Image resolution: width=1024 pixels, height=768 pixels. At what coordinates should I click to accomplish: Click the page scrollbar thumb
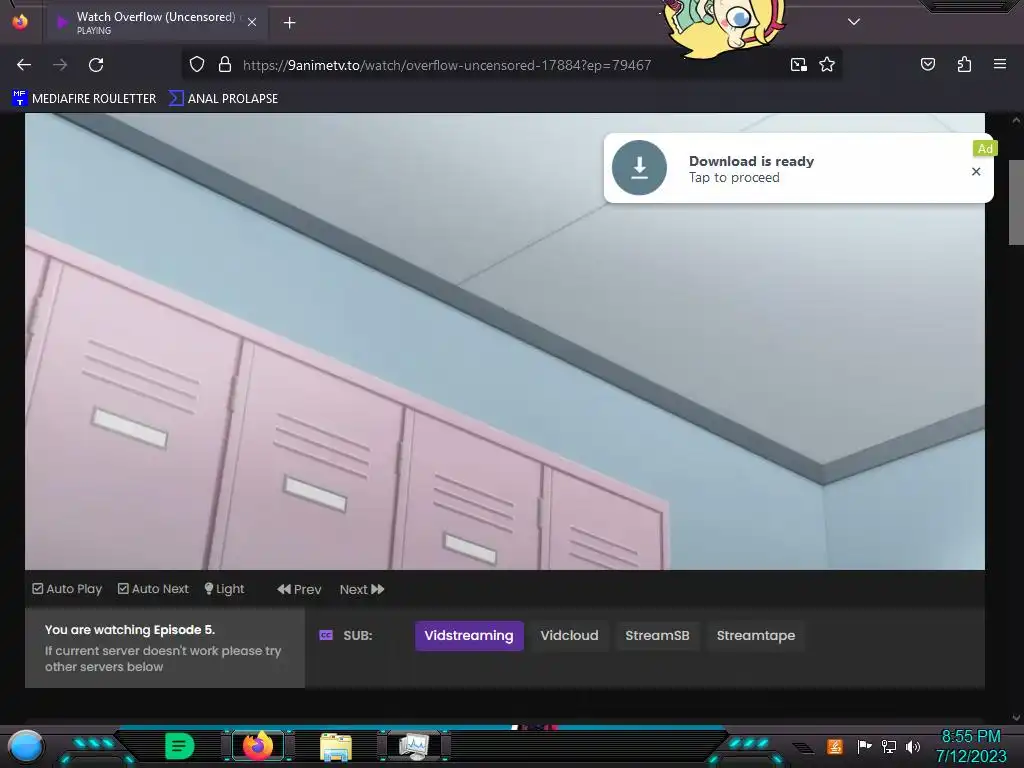[x=1016, y=202]
